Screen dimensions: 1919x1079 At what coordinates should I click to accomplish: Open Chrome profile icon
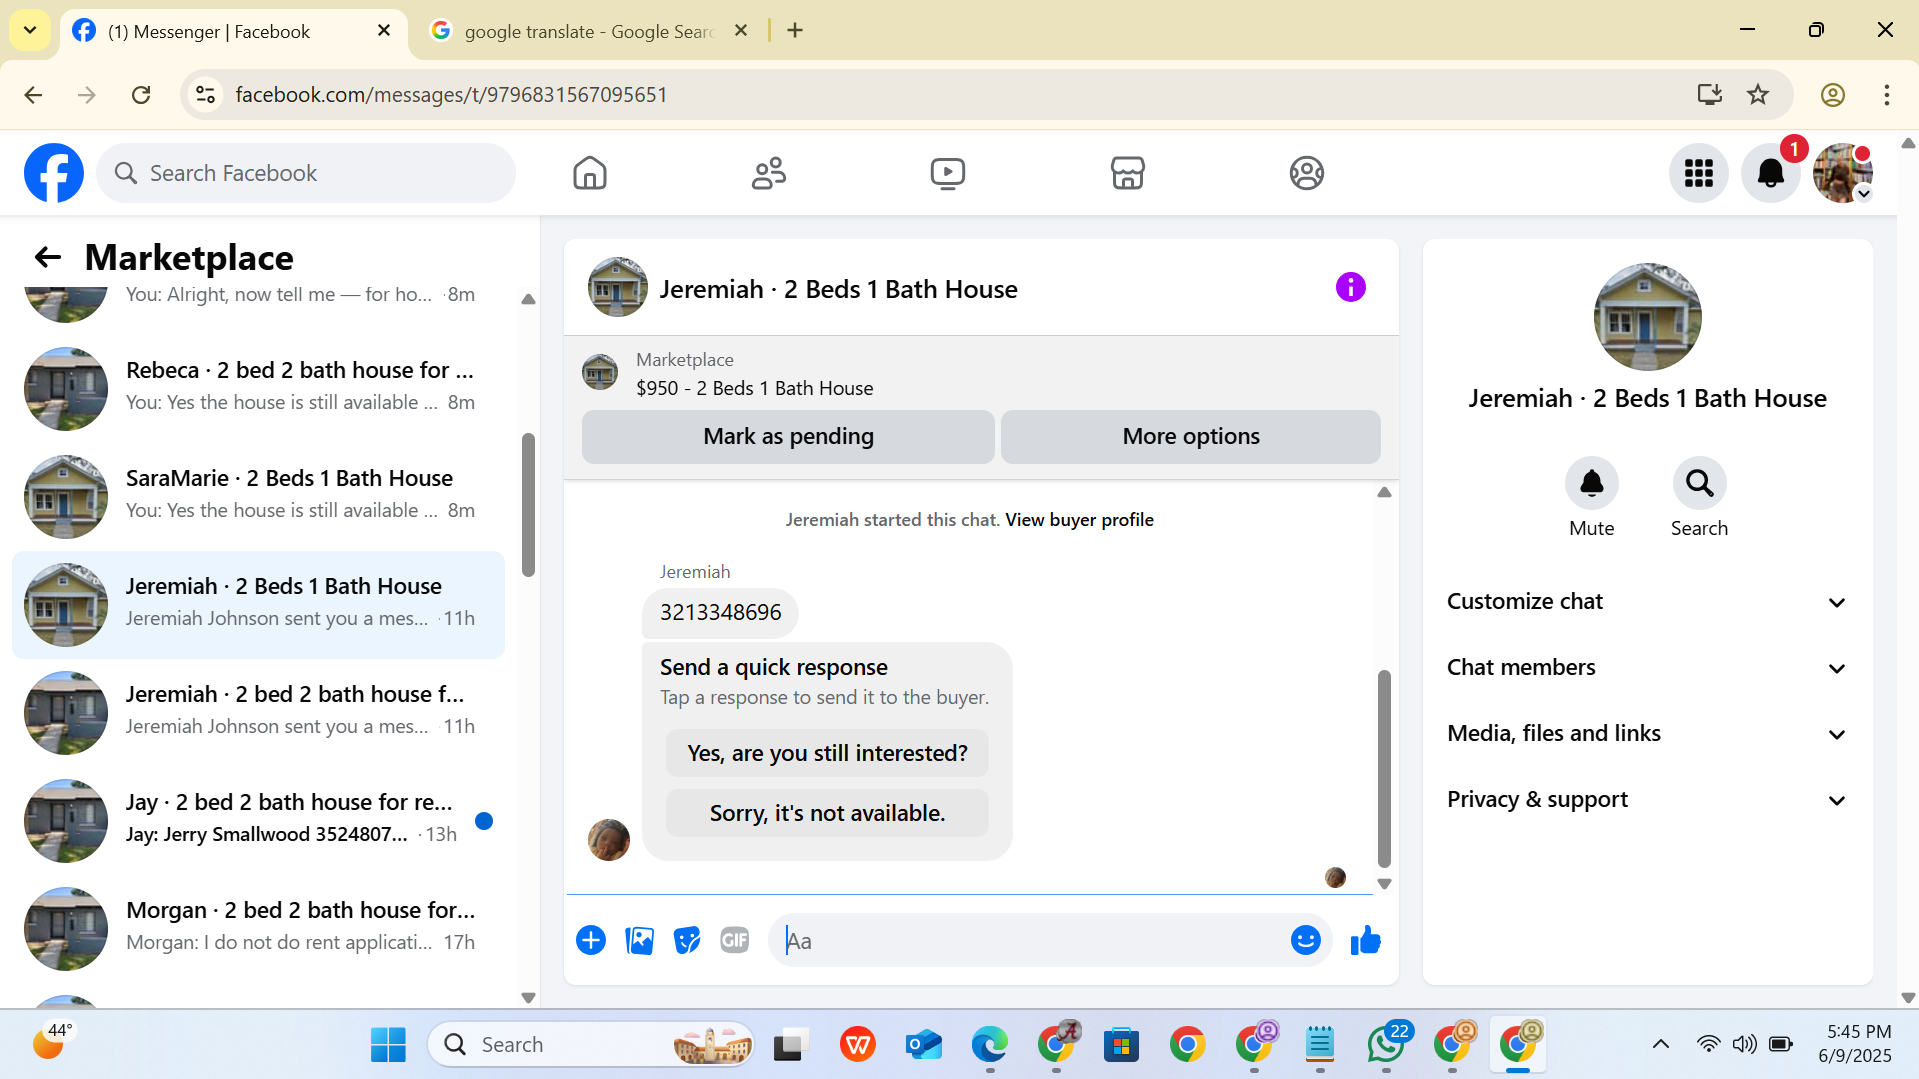(x=1833, y=95)
